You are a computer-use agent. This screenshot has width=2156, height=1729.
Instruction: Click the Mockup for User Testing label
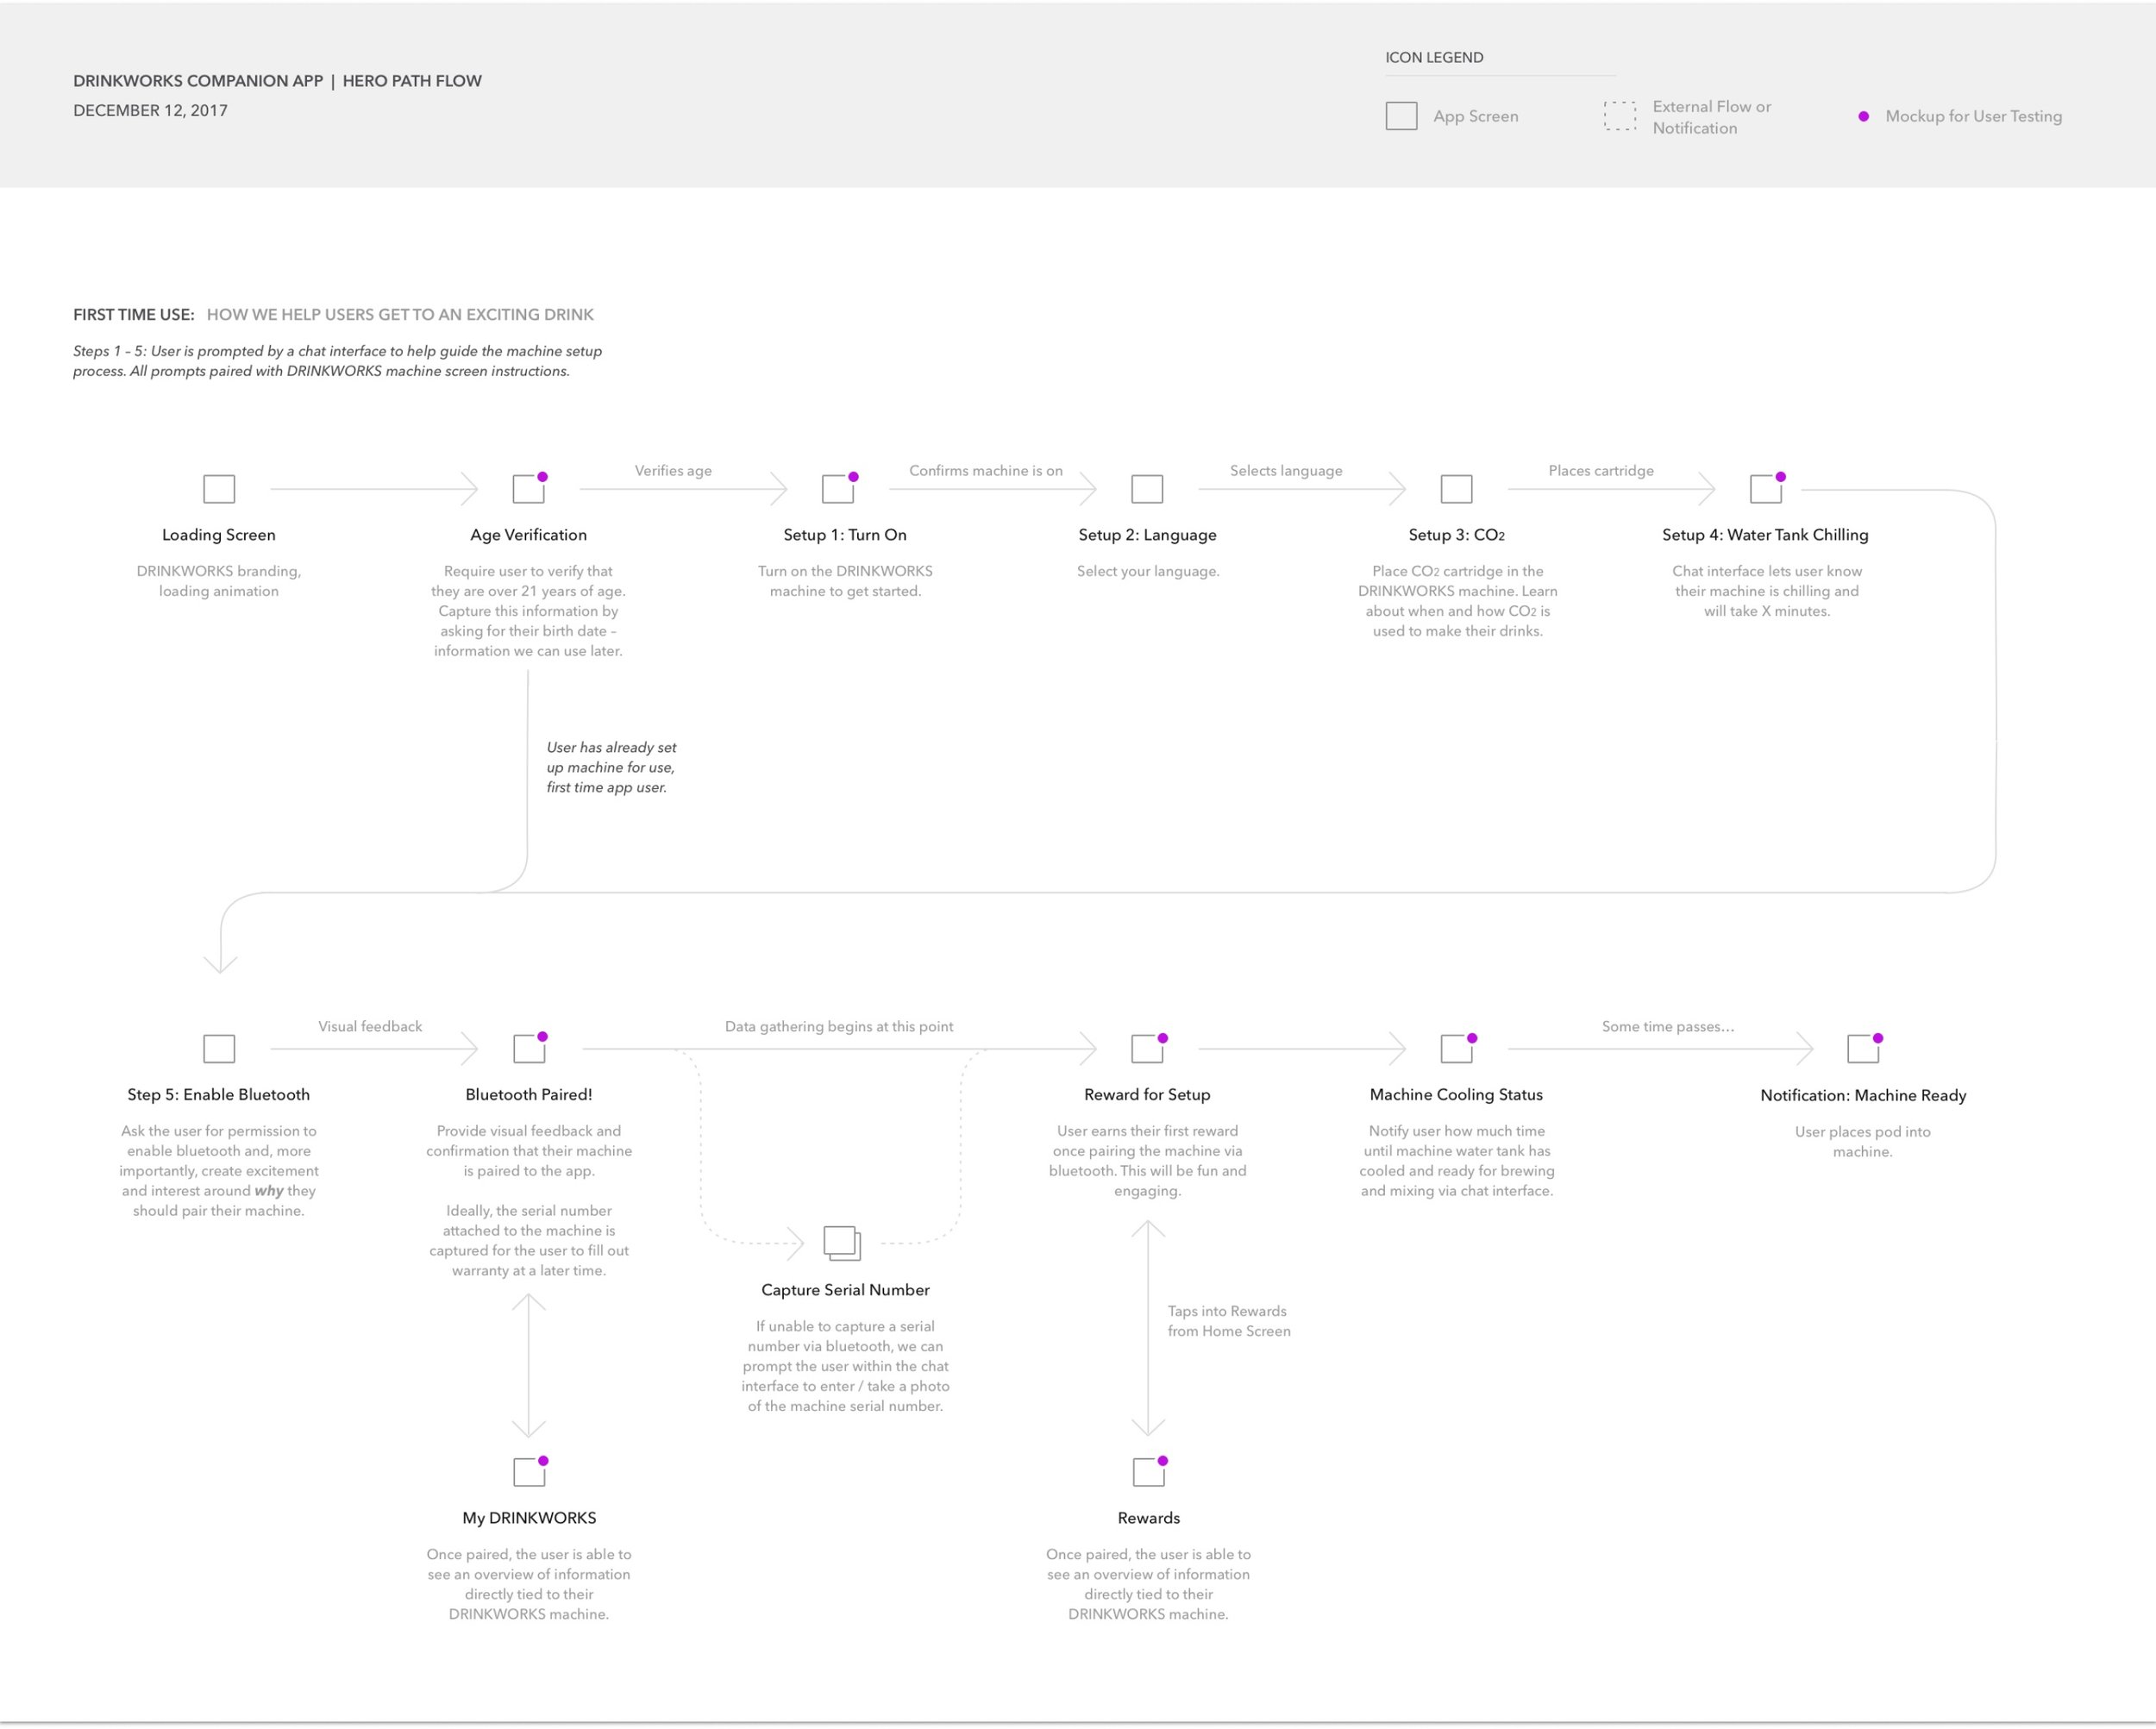pyautogui.click(x=1974, y=116)
